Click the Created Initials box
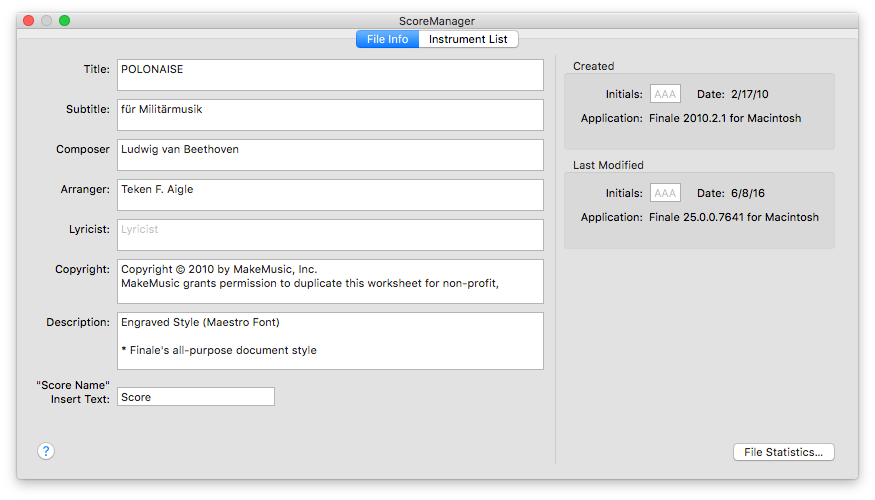This screenshot has height=500, width=875. click(665, 94)
